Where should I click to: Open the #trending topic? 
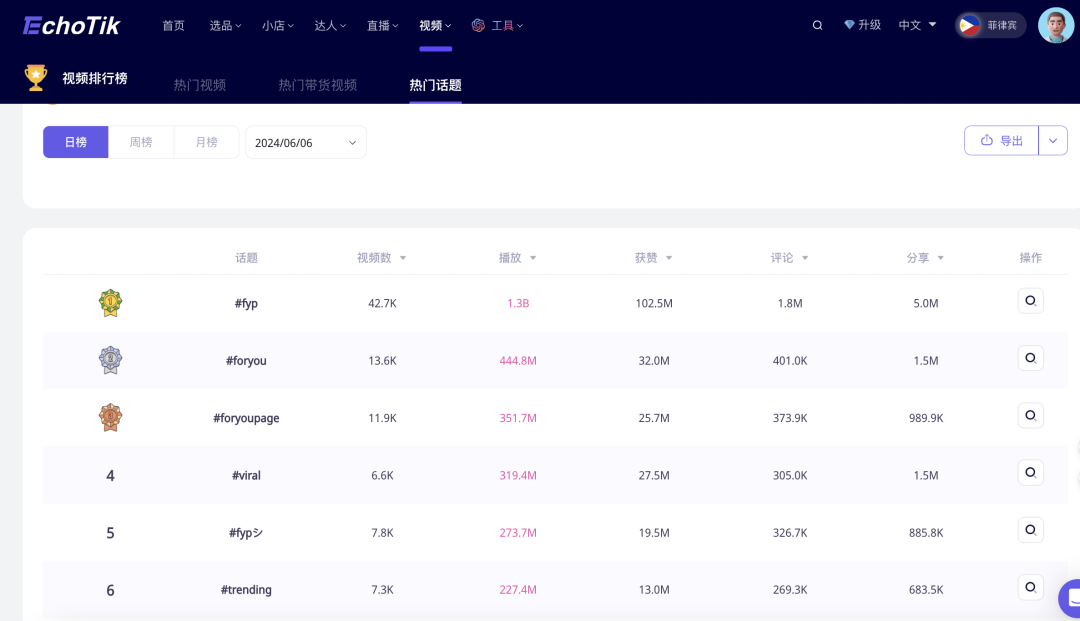tap(246, 589)
